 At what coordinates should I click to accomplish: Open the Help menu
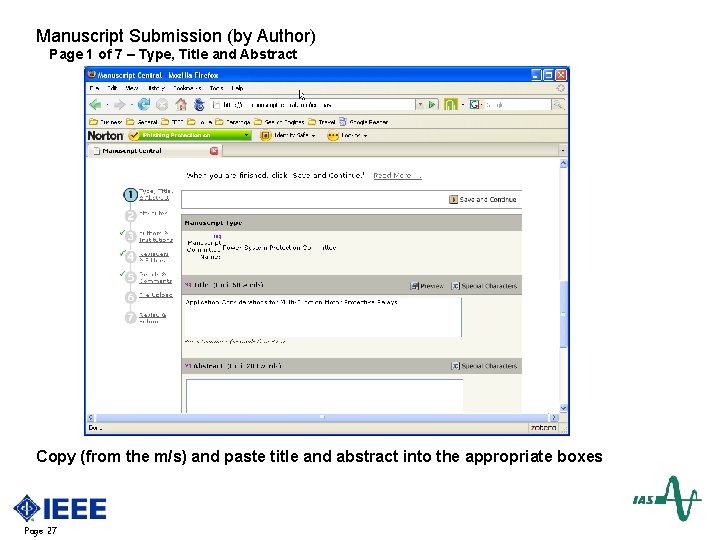pyautogui.click(x=237, y=88)
